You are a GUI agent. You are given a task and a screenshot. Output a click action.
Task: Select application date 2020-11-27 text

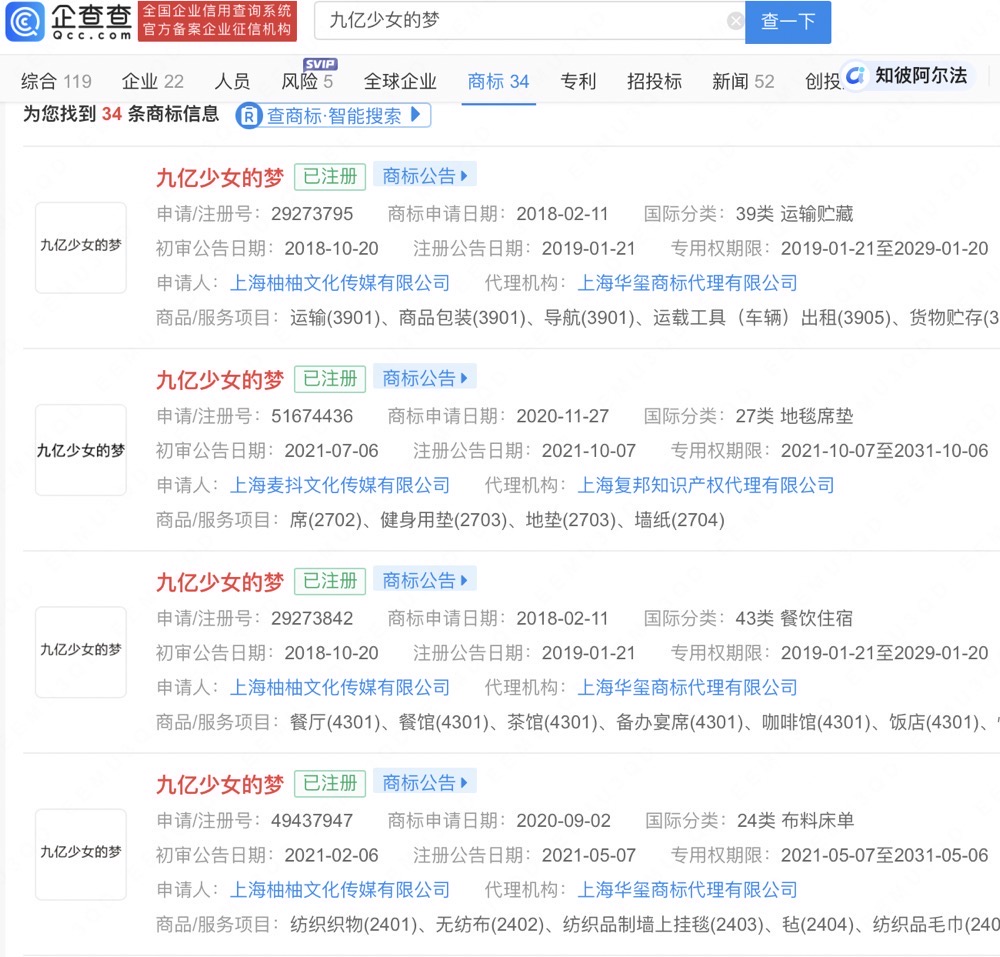pyautogui.click(x=562, y=416)
